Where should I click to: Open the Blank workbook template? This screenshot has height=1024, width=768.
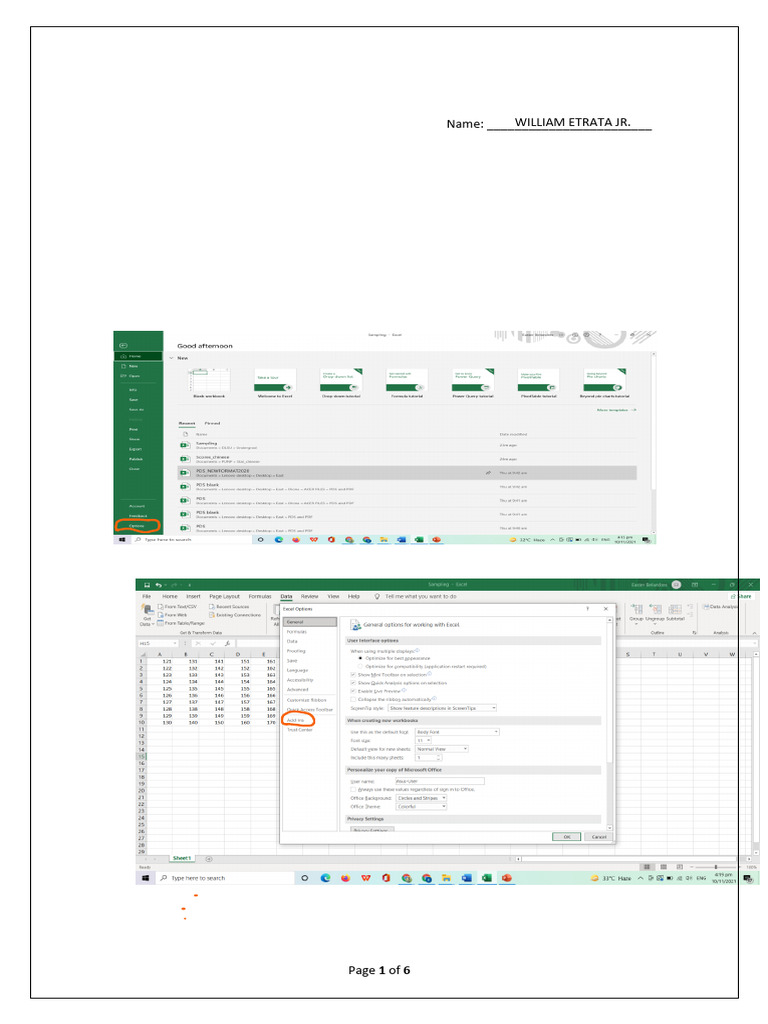pyautogui.click(x=209, y=383)
